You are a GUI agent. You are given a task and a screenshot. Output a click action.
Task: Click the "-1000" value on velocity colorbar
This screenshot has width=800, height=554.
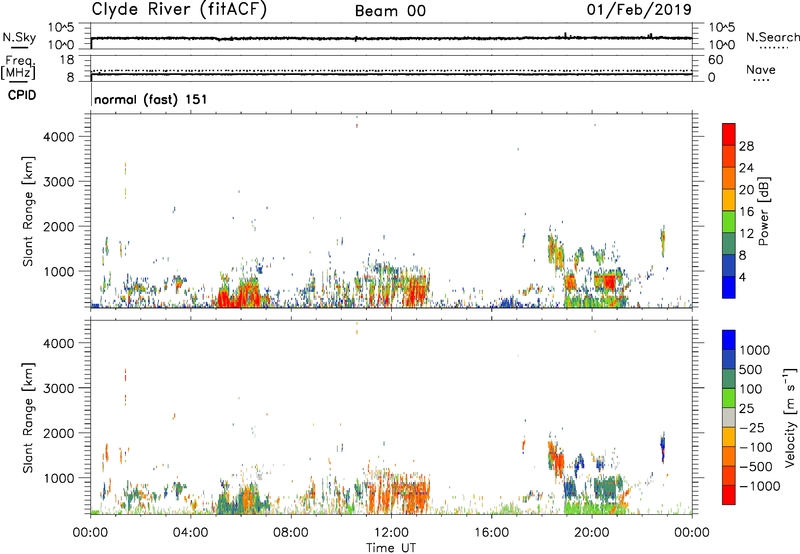759,486
